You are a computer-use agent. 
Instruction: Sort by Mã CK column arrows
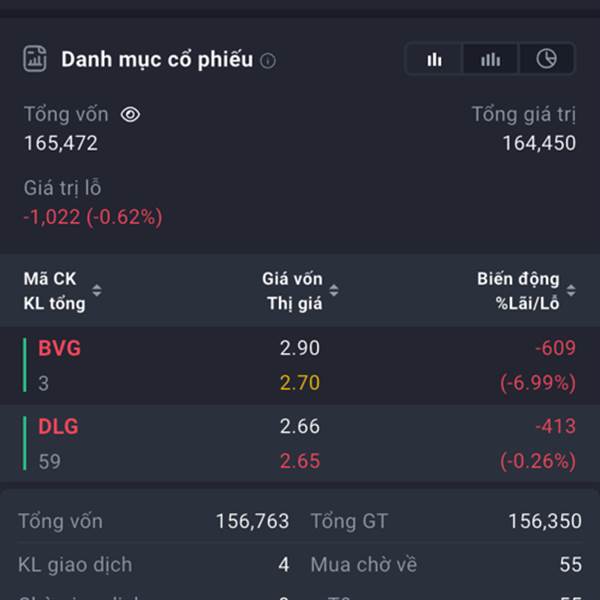pyautogui.click(x=97, y=291)
